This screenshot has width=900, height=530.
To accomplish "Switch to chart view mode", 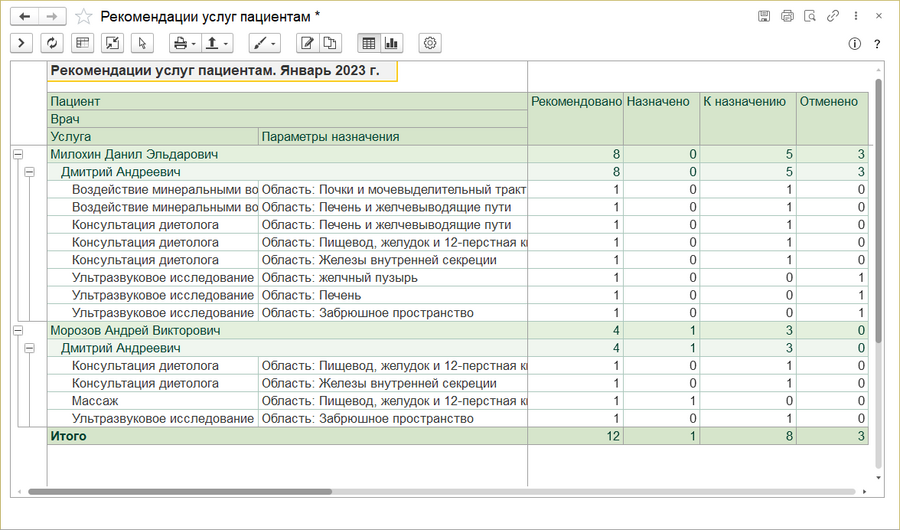I will (391, 43).
